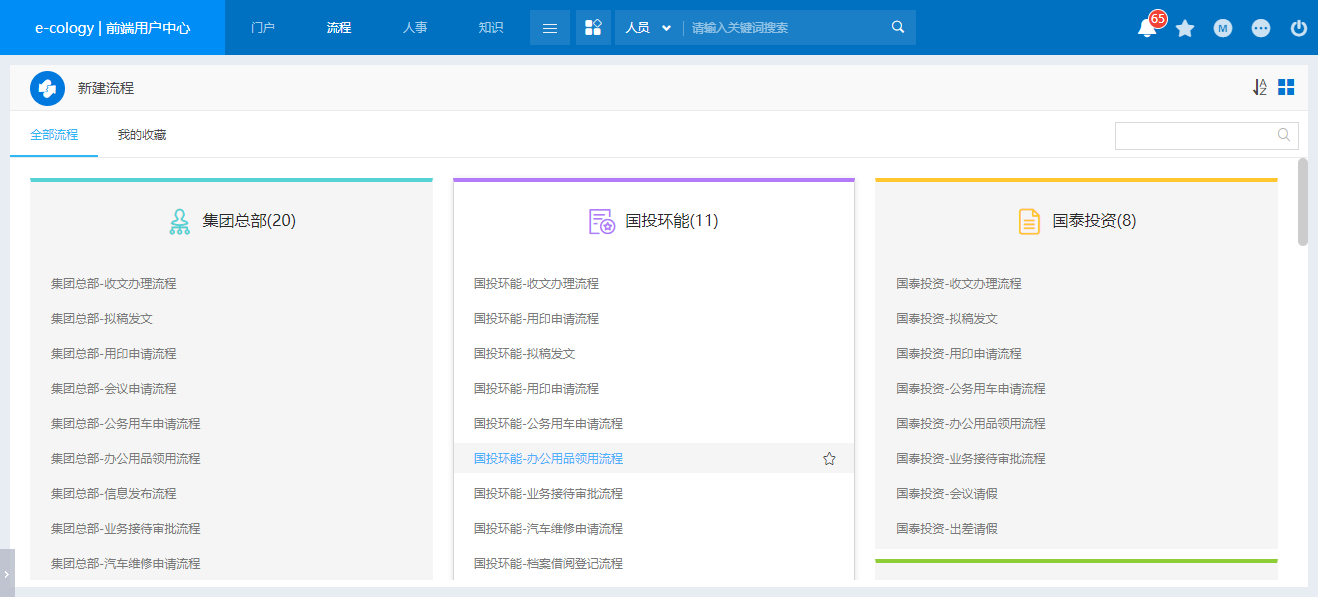1318x597 pixels.
Task: Expand the collapsed left side panel arrow
Action: click(7, 573)
